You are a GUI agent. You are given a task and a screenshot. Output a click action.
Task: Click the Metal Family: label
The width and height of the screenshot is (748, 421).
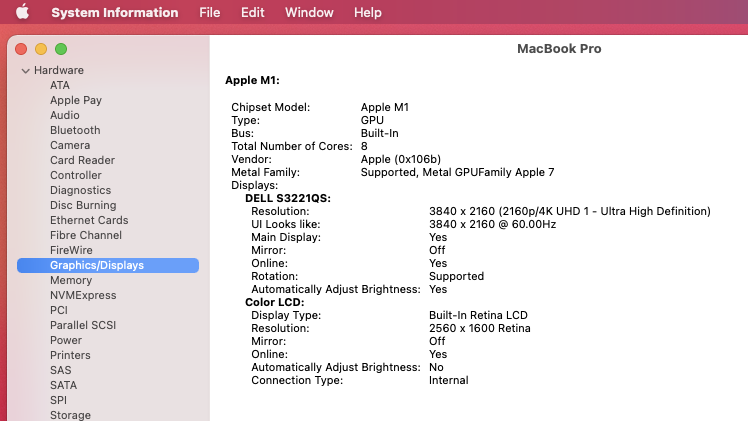pos(265,172)
